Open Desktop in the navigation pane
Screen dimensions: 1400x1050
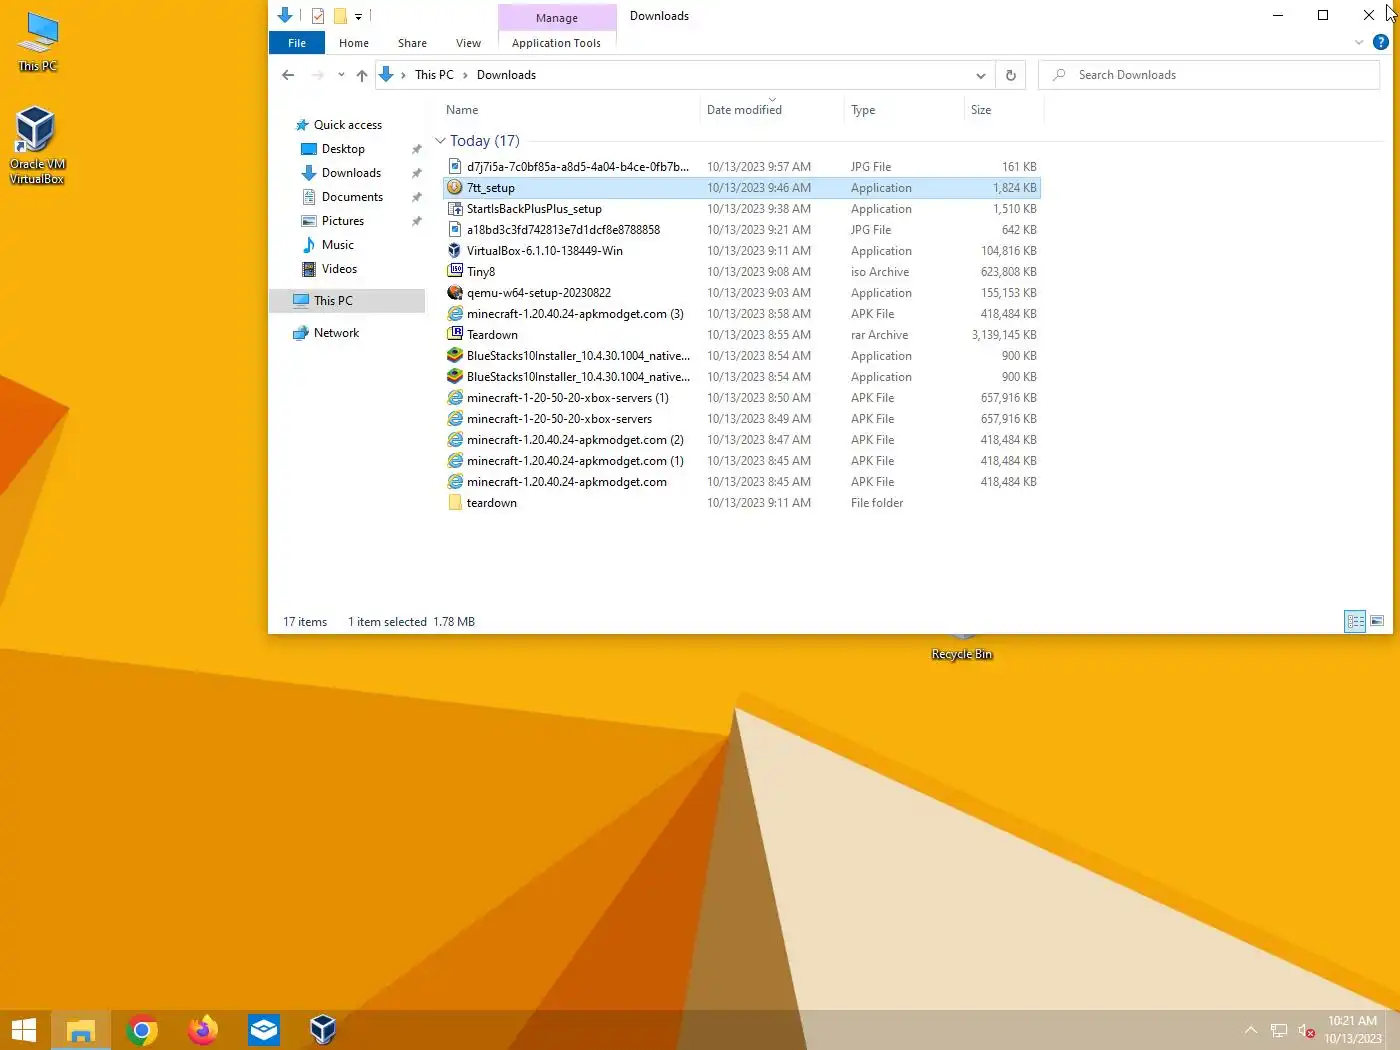(343, 149)
